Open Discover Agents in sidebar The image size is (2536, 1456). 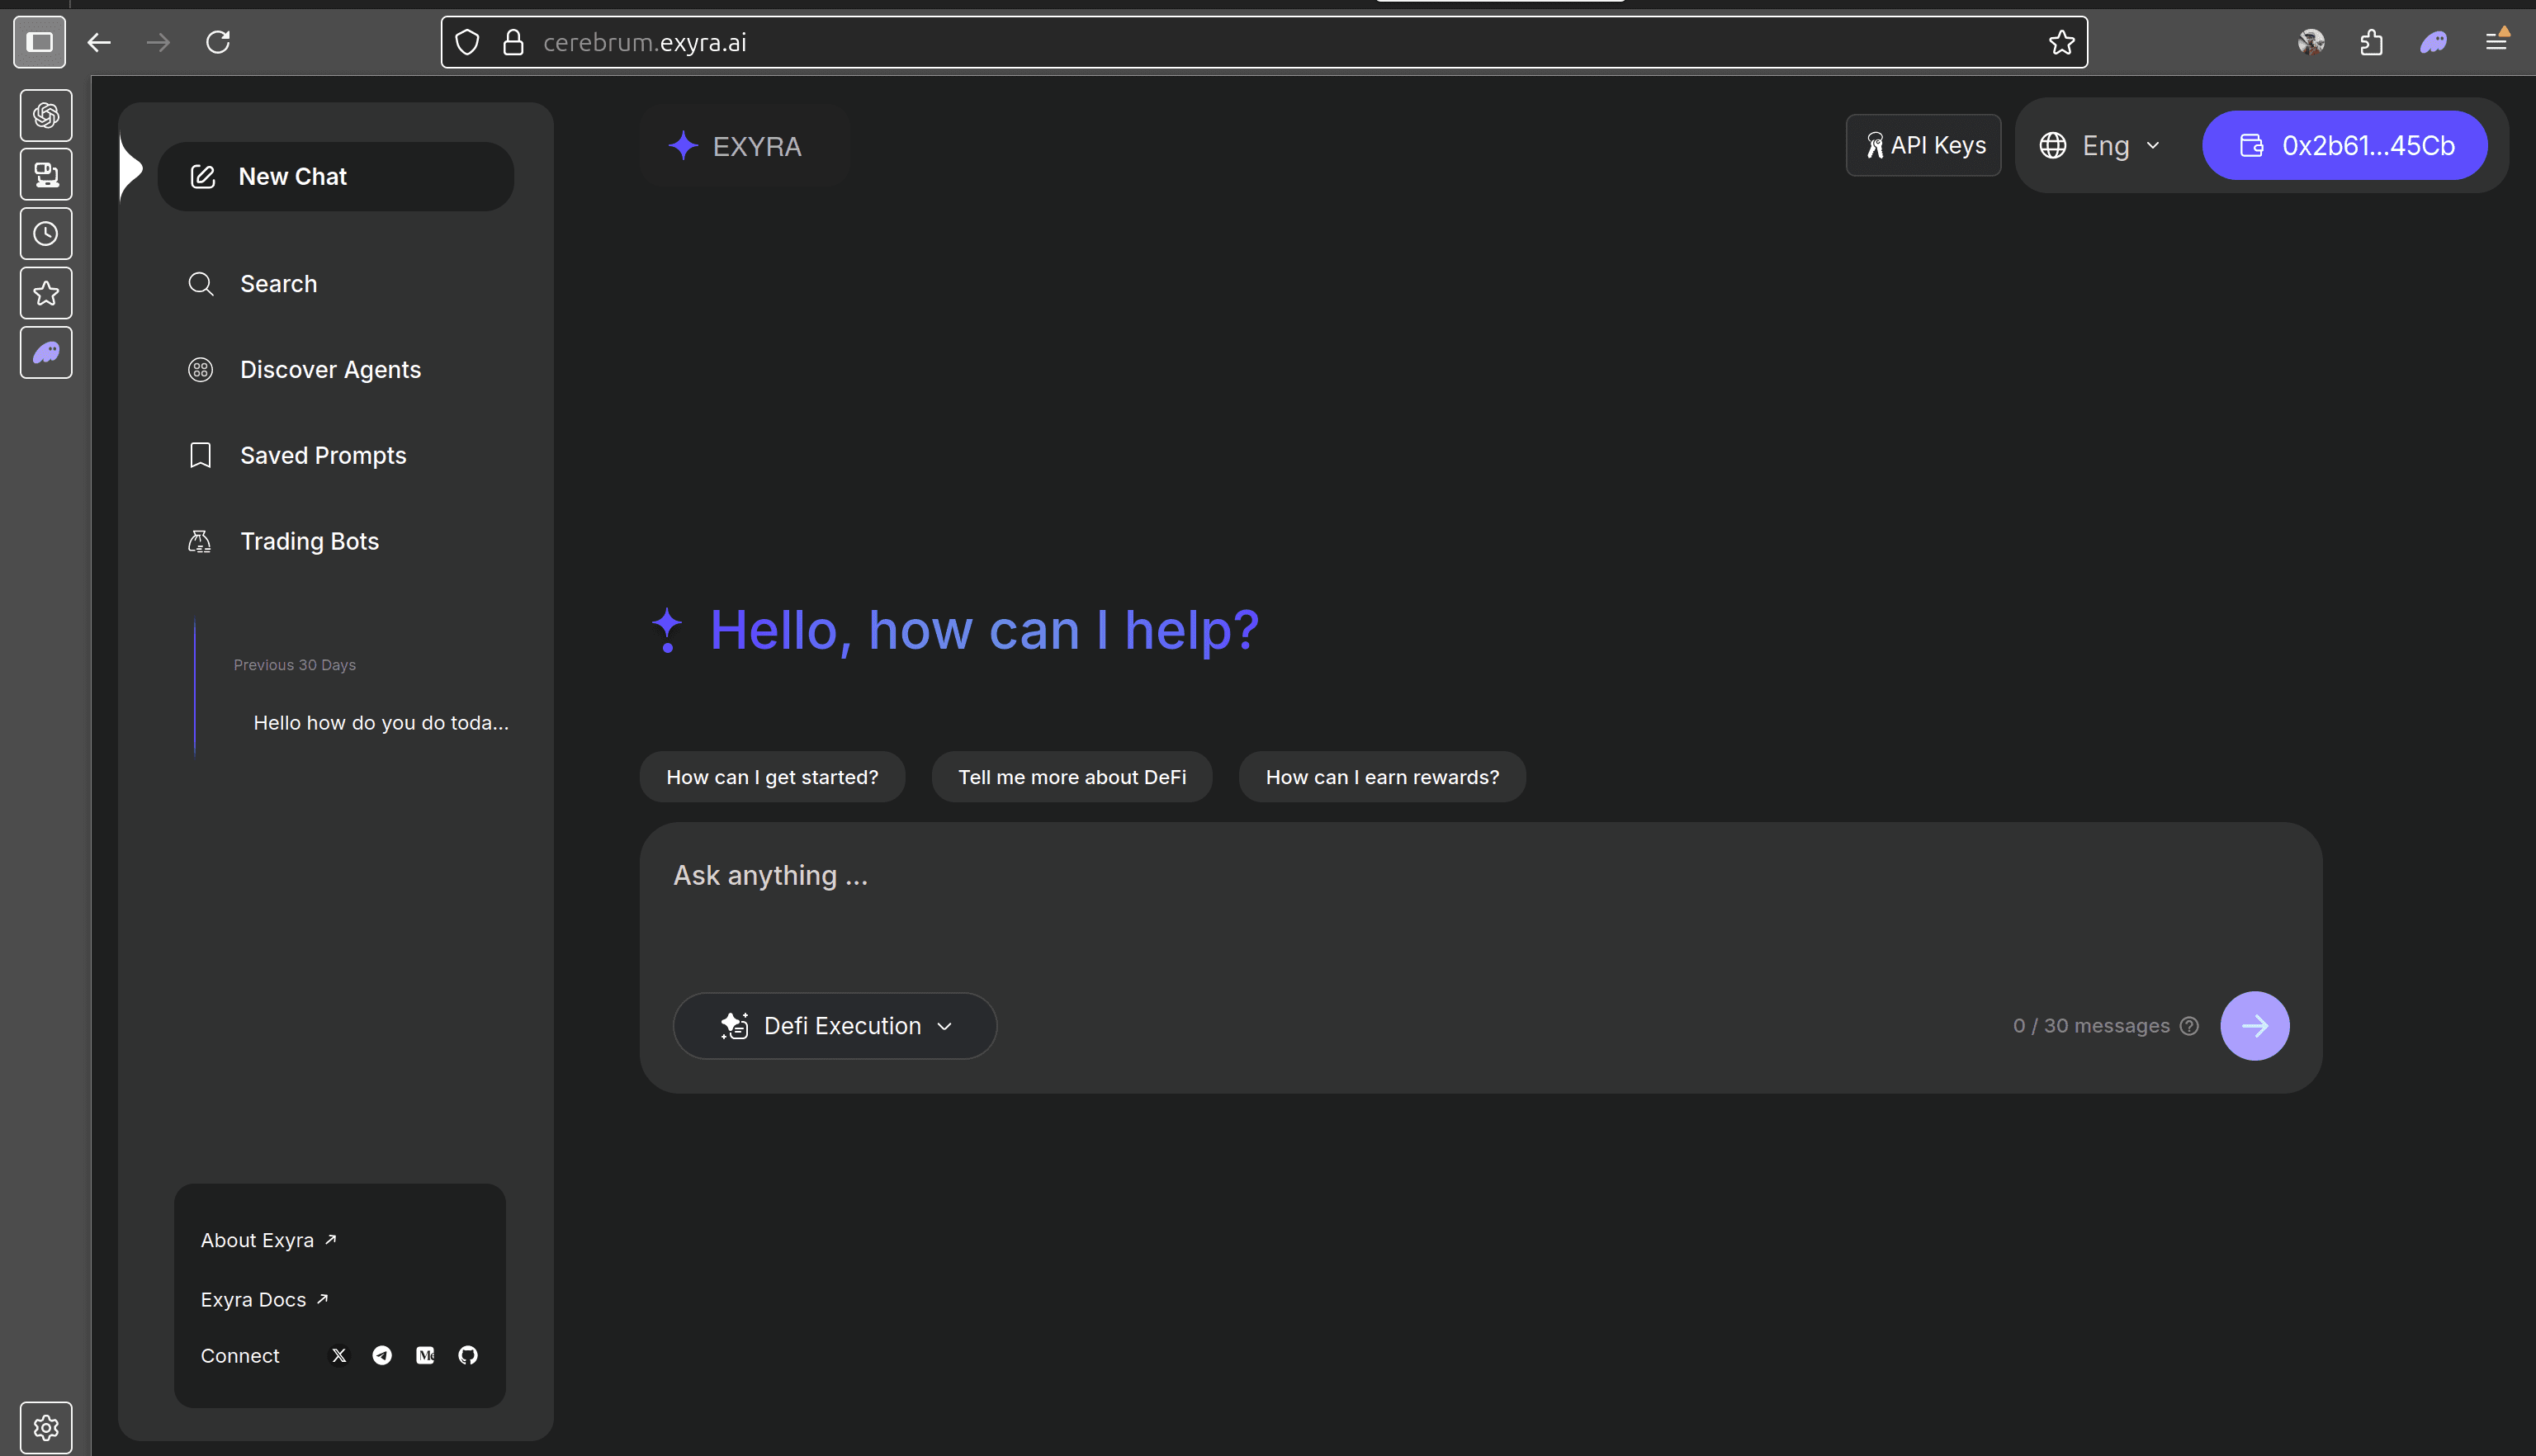click(330, 370)
